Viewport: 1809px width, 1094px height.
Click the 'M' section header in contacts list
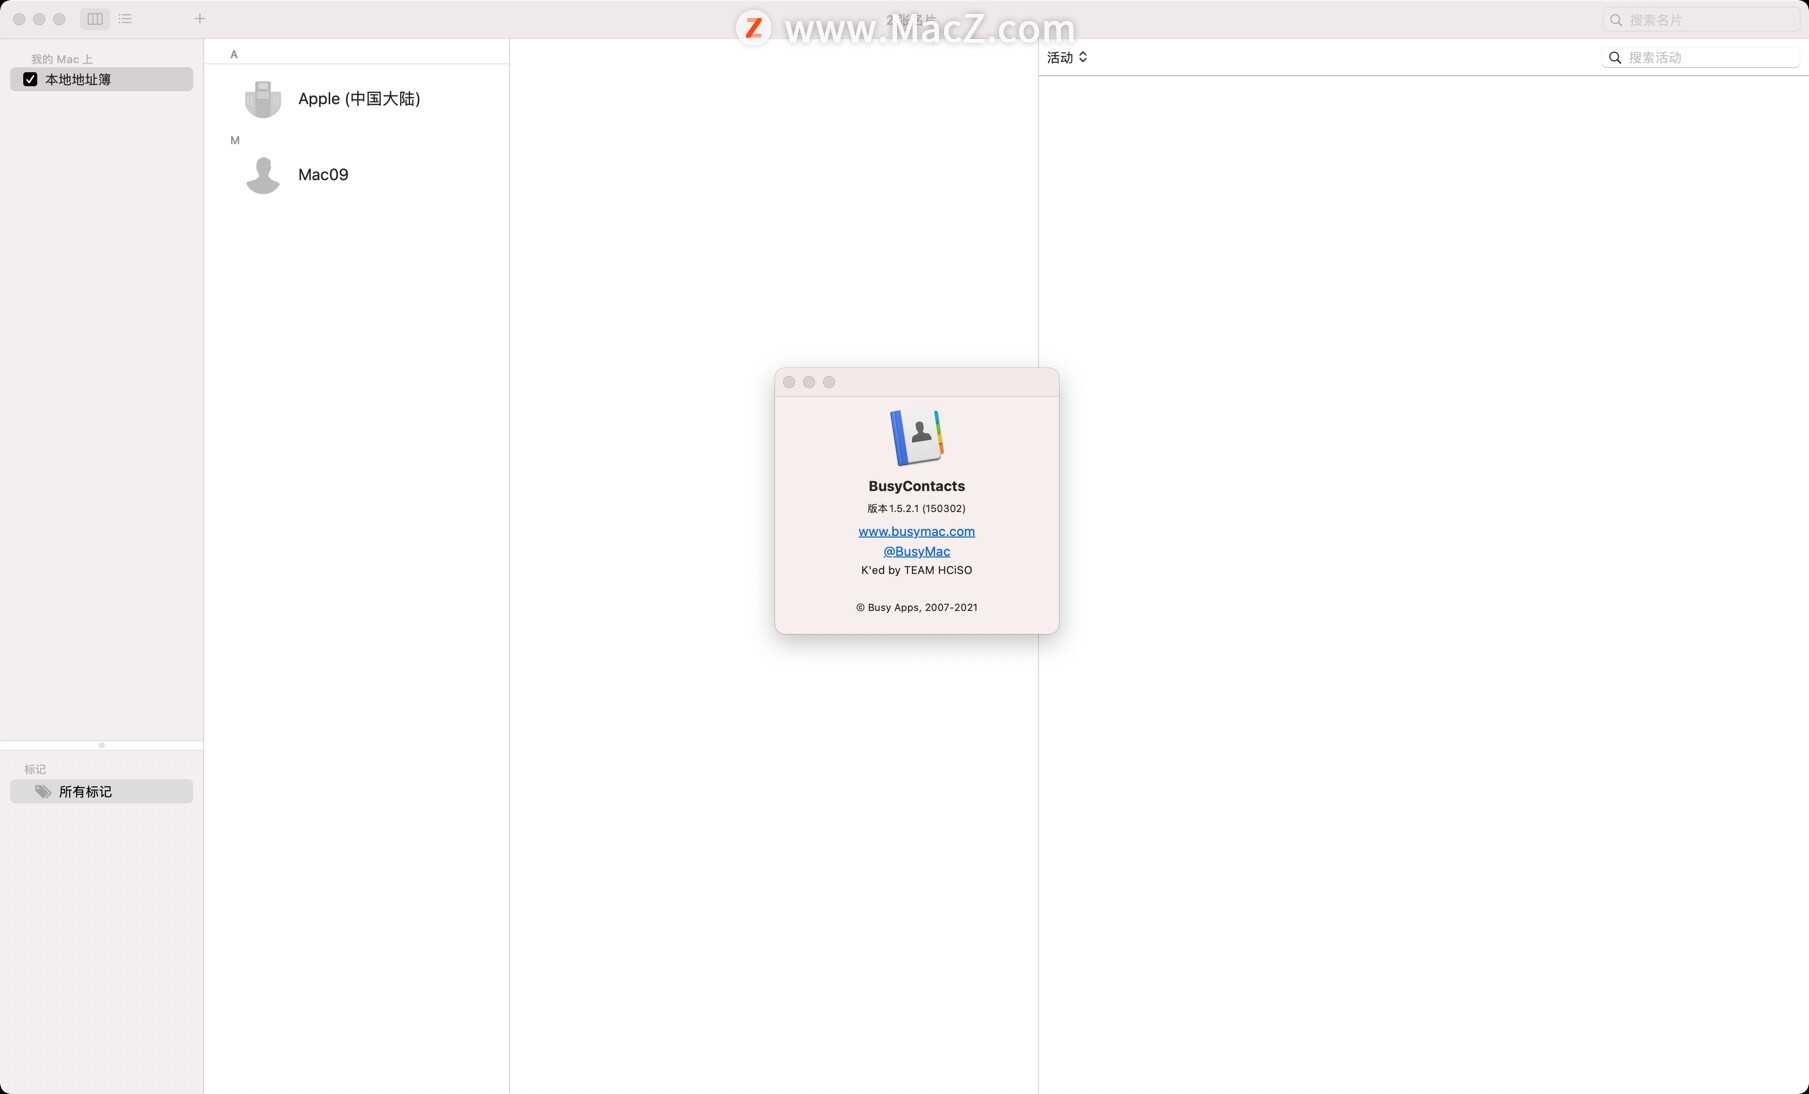pyautogui.click(x=235, y=140)
